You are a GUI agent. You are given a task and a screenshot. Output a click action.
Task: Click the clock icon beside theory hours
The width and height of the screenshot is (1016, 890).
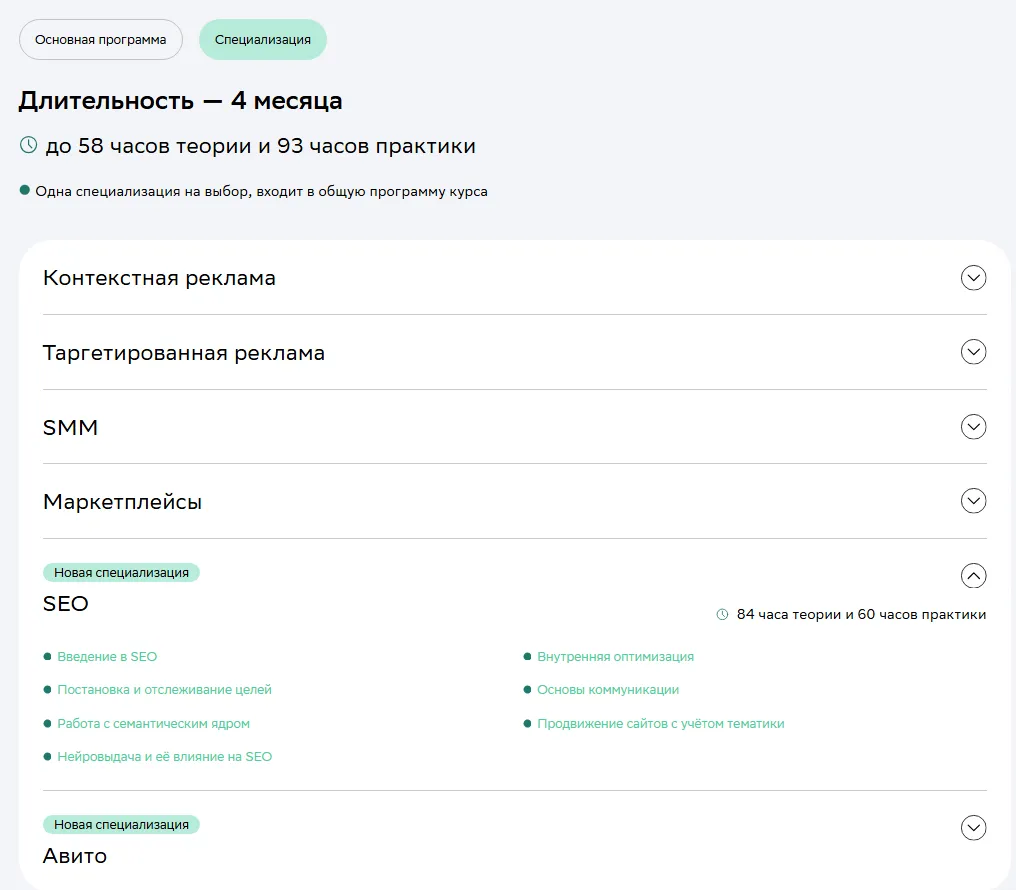[x=28, y=146]
